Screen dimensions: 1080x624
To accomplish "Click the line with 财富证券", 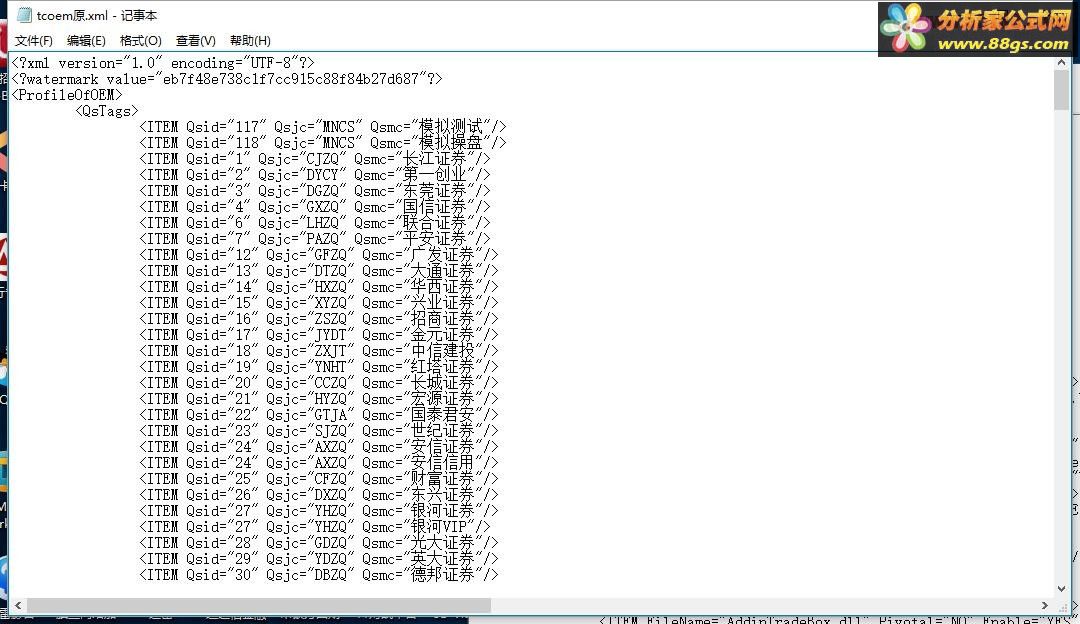I will click(318, 479).
